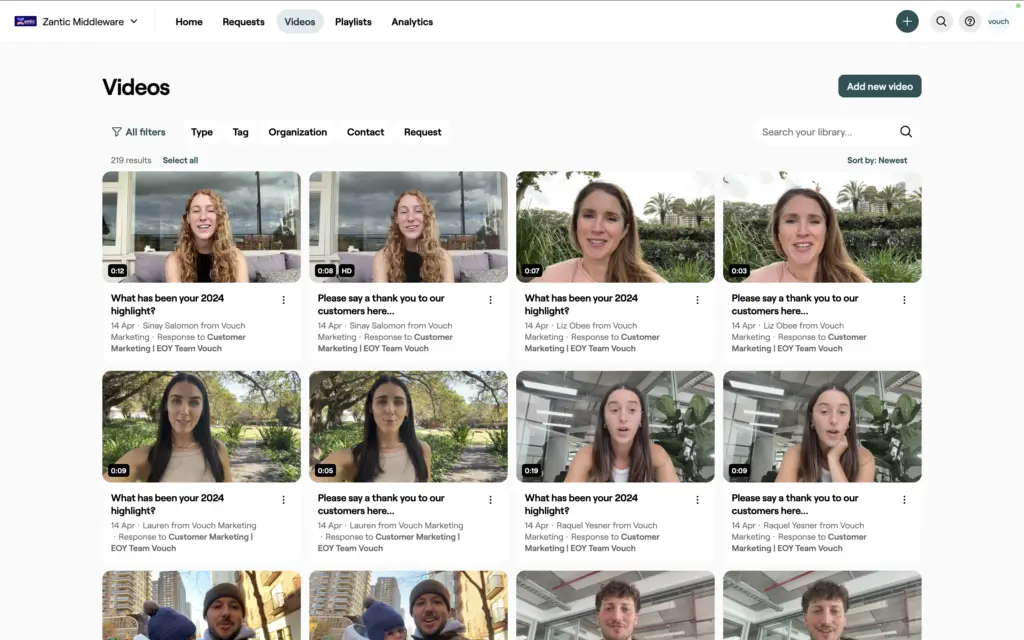Open options menu for Lauren 2024 highlight video
Image resolution: width=1024 pixels, height=640 pixels.
point(283,500)
